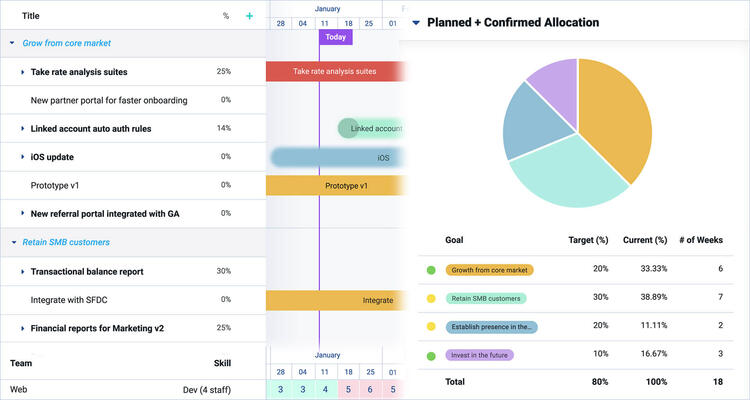Viewport: 750px width, 400px height.
Task: Click green status dot for Invest in the future
Action: click(x=431, y=354)
